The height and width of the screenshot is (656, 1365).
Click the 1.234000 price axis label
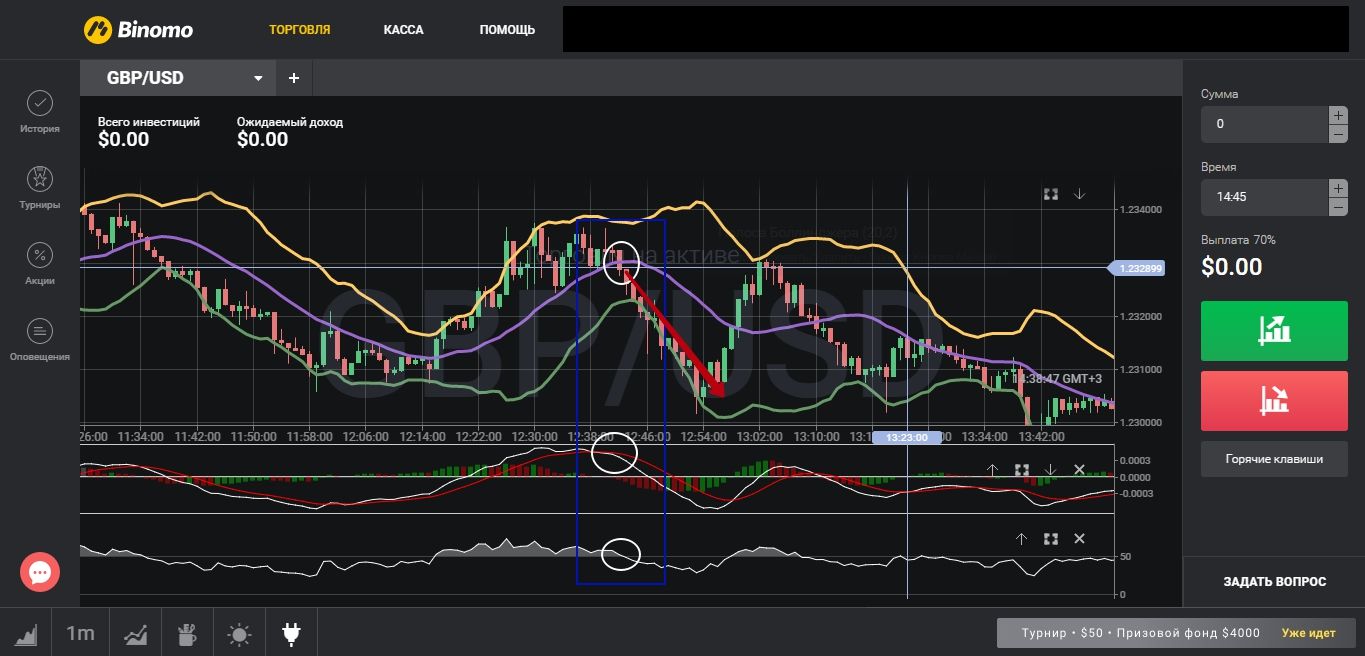point(1140,210)
